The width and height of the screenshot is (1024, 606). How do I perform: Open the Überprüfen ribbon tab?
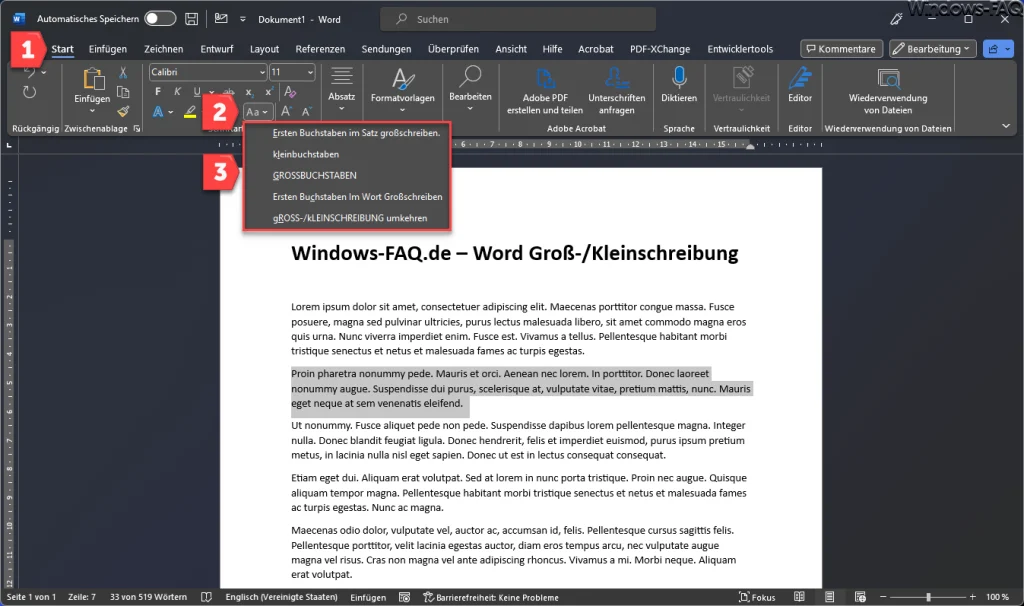tap(453, 49)
